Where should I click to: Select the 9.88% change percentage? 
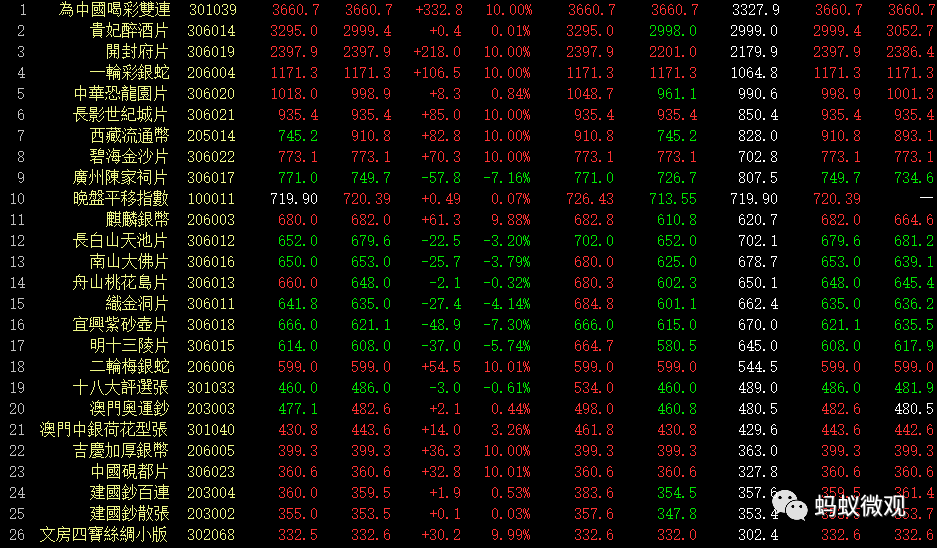(x=510, y=220)
